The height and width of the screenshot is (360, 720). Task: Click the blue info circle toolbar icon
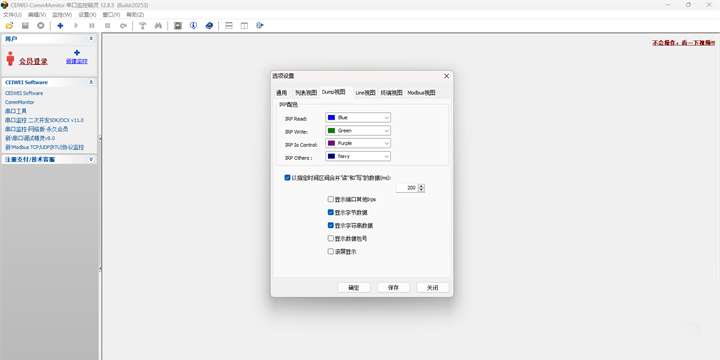(x=193, y=26)
